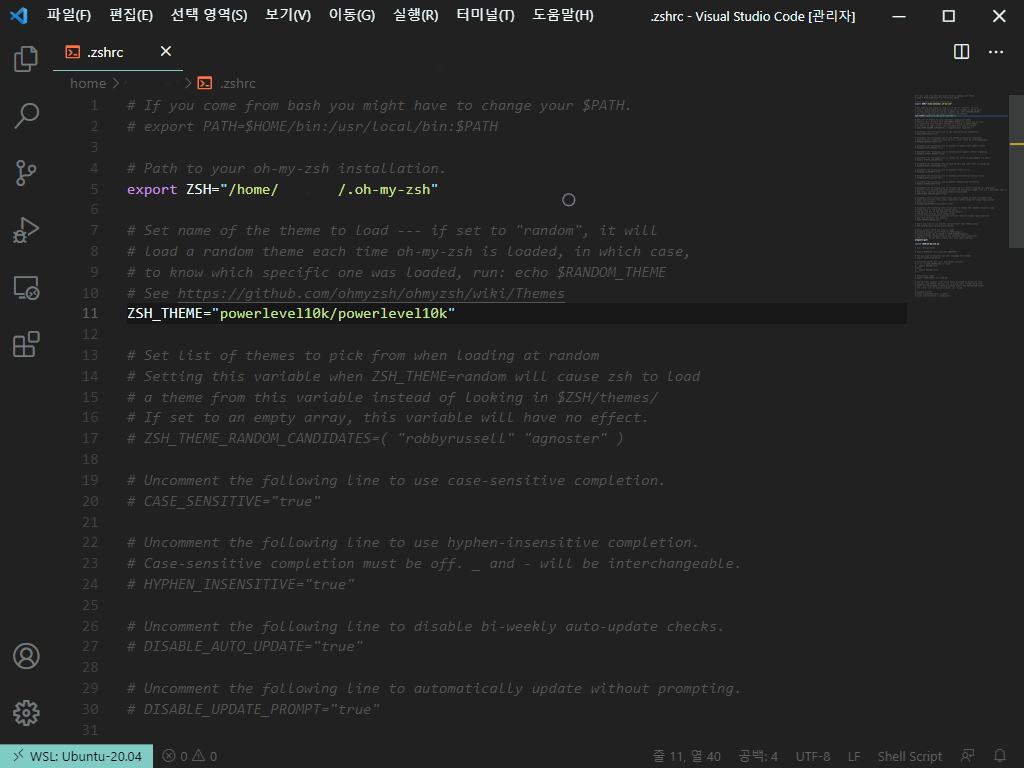Screen dimensions: 1024x768
Task: Open the 보기(V) menu
Action: (287, 15)
